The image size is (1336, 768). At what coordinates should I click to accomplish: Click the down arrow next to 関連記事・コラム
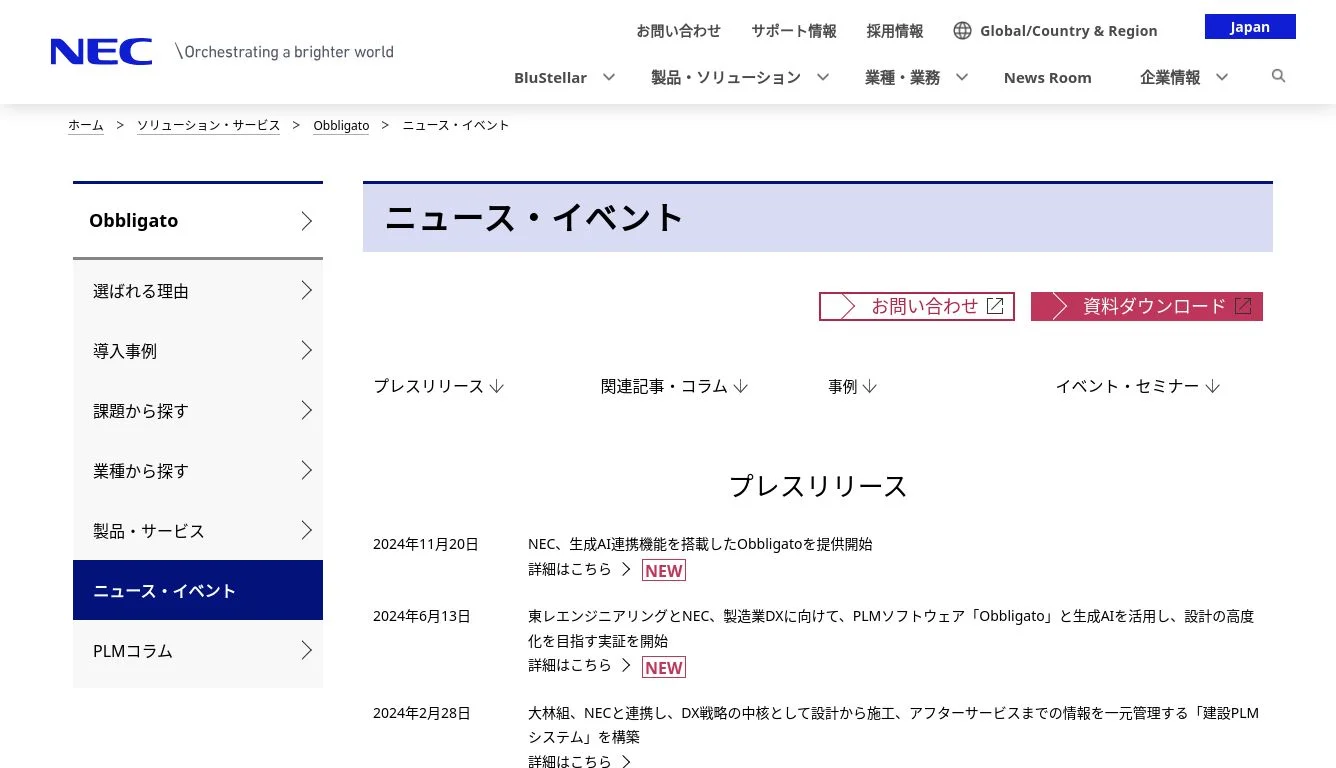[x=740, y=386]
